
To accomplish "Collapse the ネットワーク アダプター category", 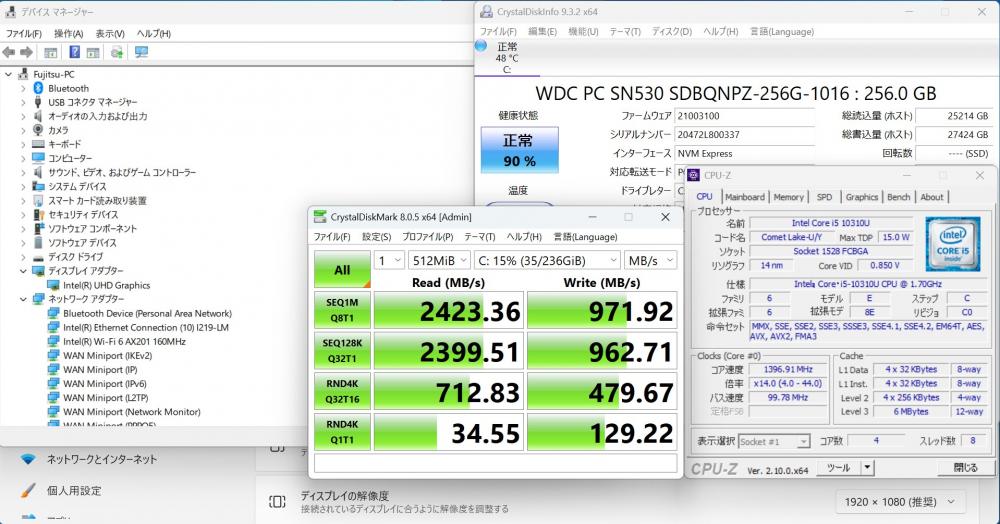I will pyautogui.click(x=23, y=299).
